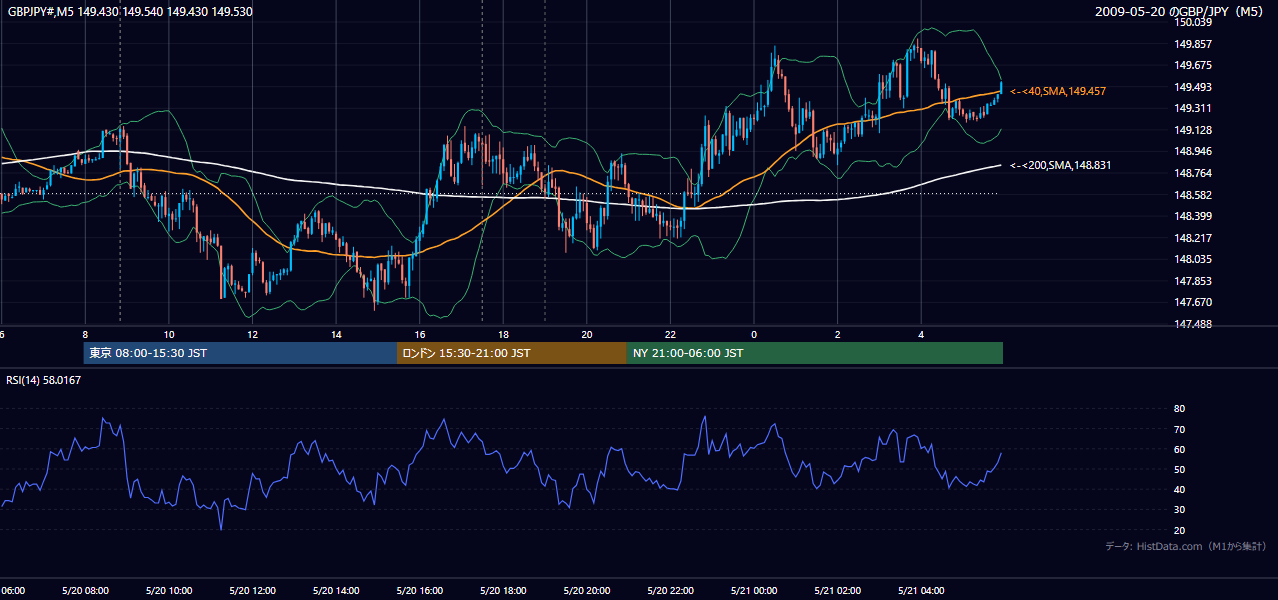Click the RSI 40 level label
Viewport: 1278px width, 600px height.
(x=1179, y=489)
